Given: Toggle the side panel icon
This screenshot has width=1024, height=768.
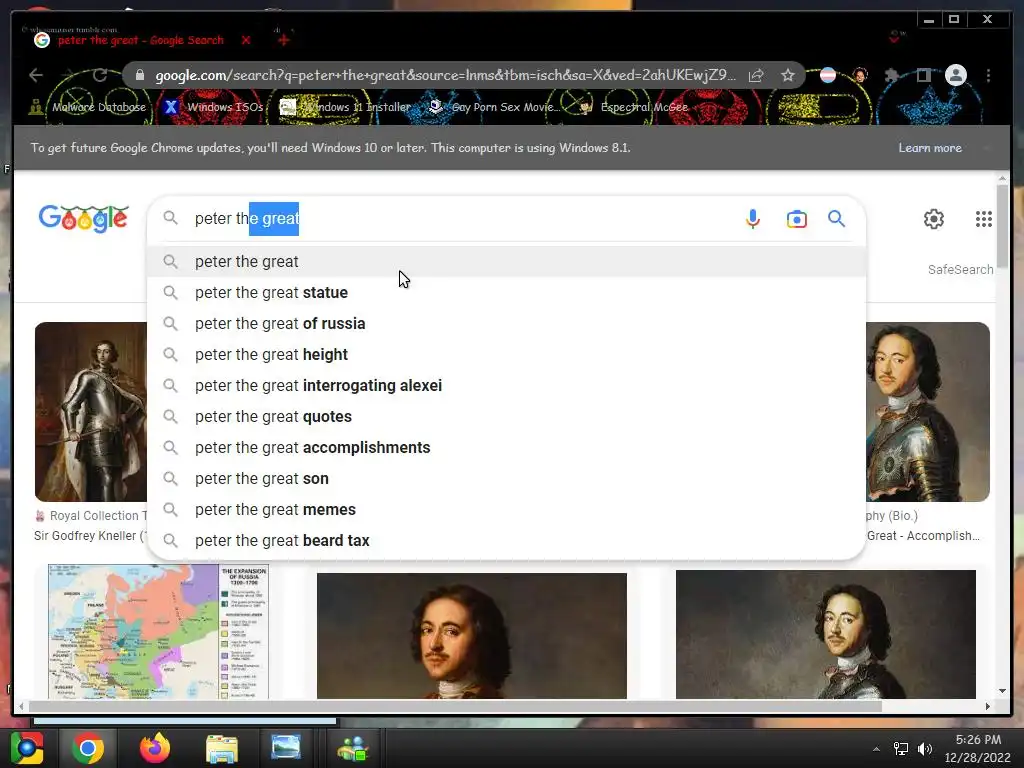Looking at the screenshot, I should [x=923, y=76].
